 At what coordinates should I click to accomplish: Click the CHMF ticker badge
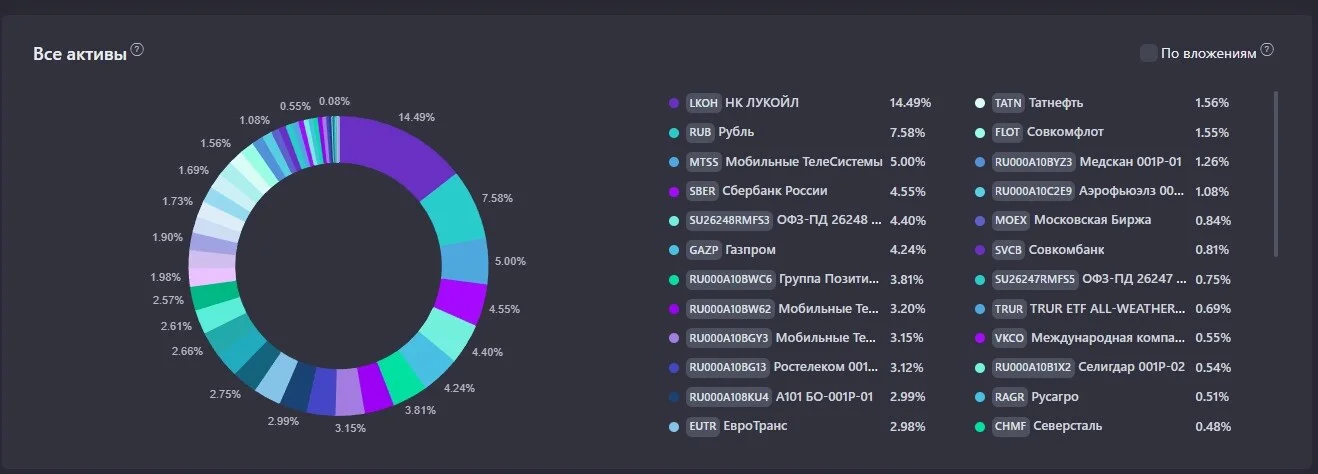tap(1009, 426)
